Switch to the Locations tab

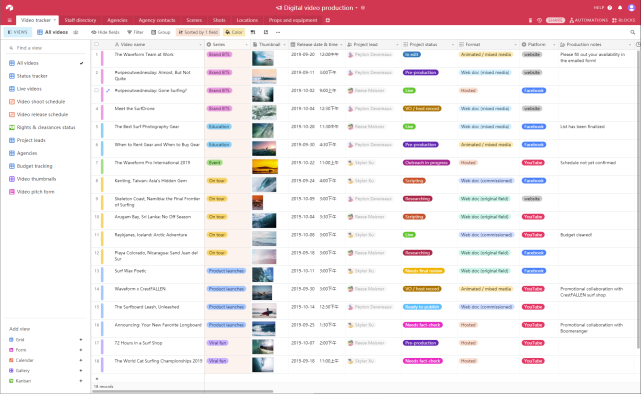pyautogui.click(x=247, y=20)
